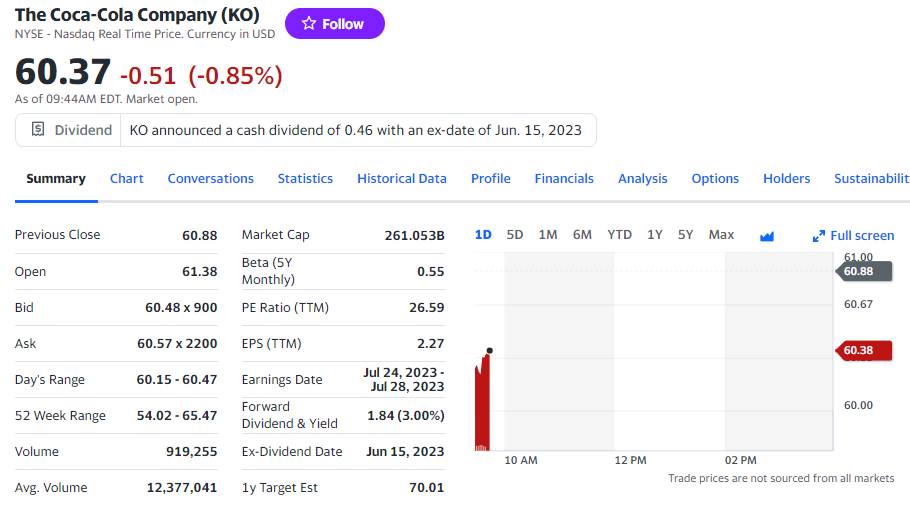Screen dimensions: 910x511
Task: Switch to the Options tab
Action: (715, 179)
